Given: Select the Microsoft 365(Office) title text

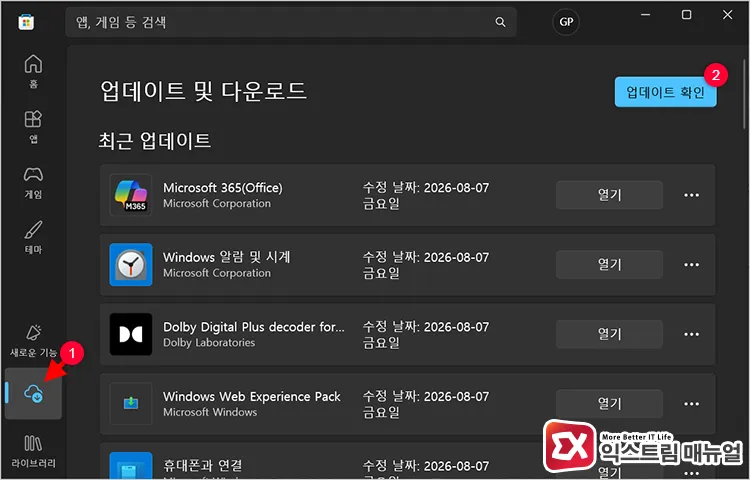Looking at the screenshot, I should point(222,187).
